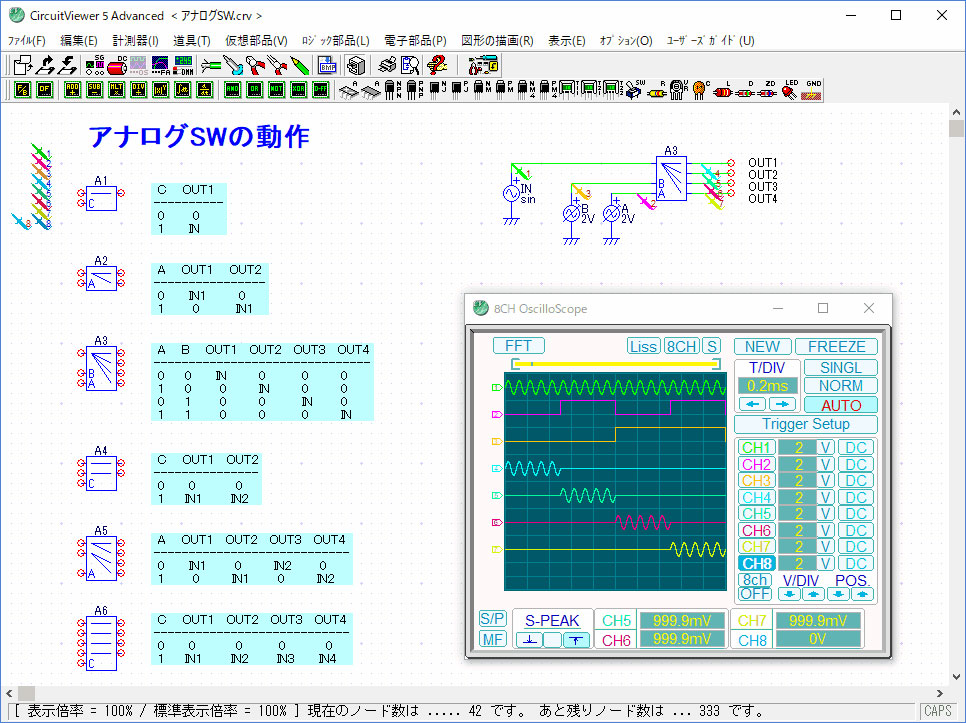Insert NOT logic gate part

[277, 90]
